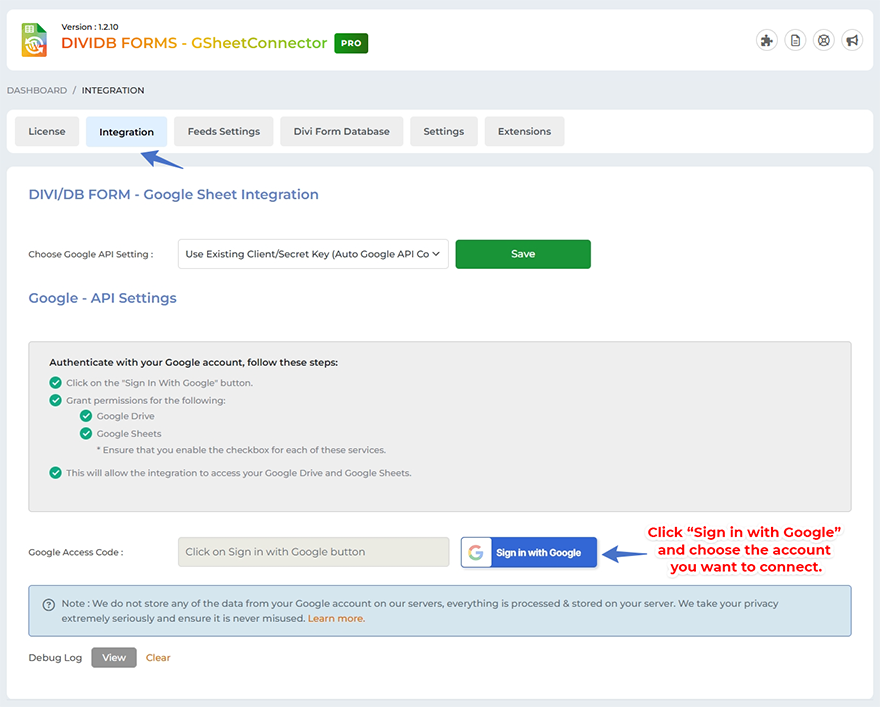
Task: Click the Google Access Code input field
Action: pos(312,552)
